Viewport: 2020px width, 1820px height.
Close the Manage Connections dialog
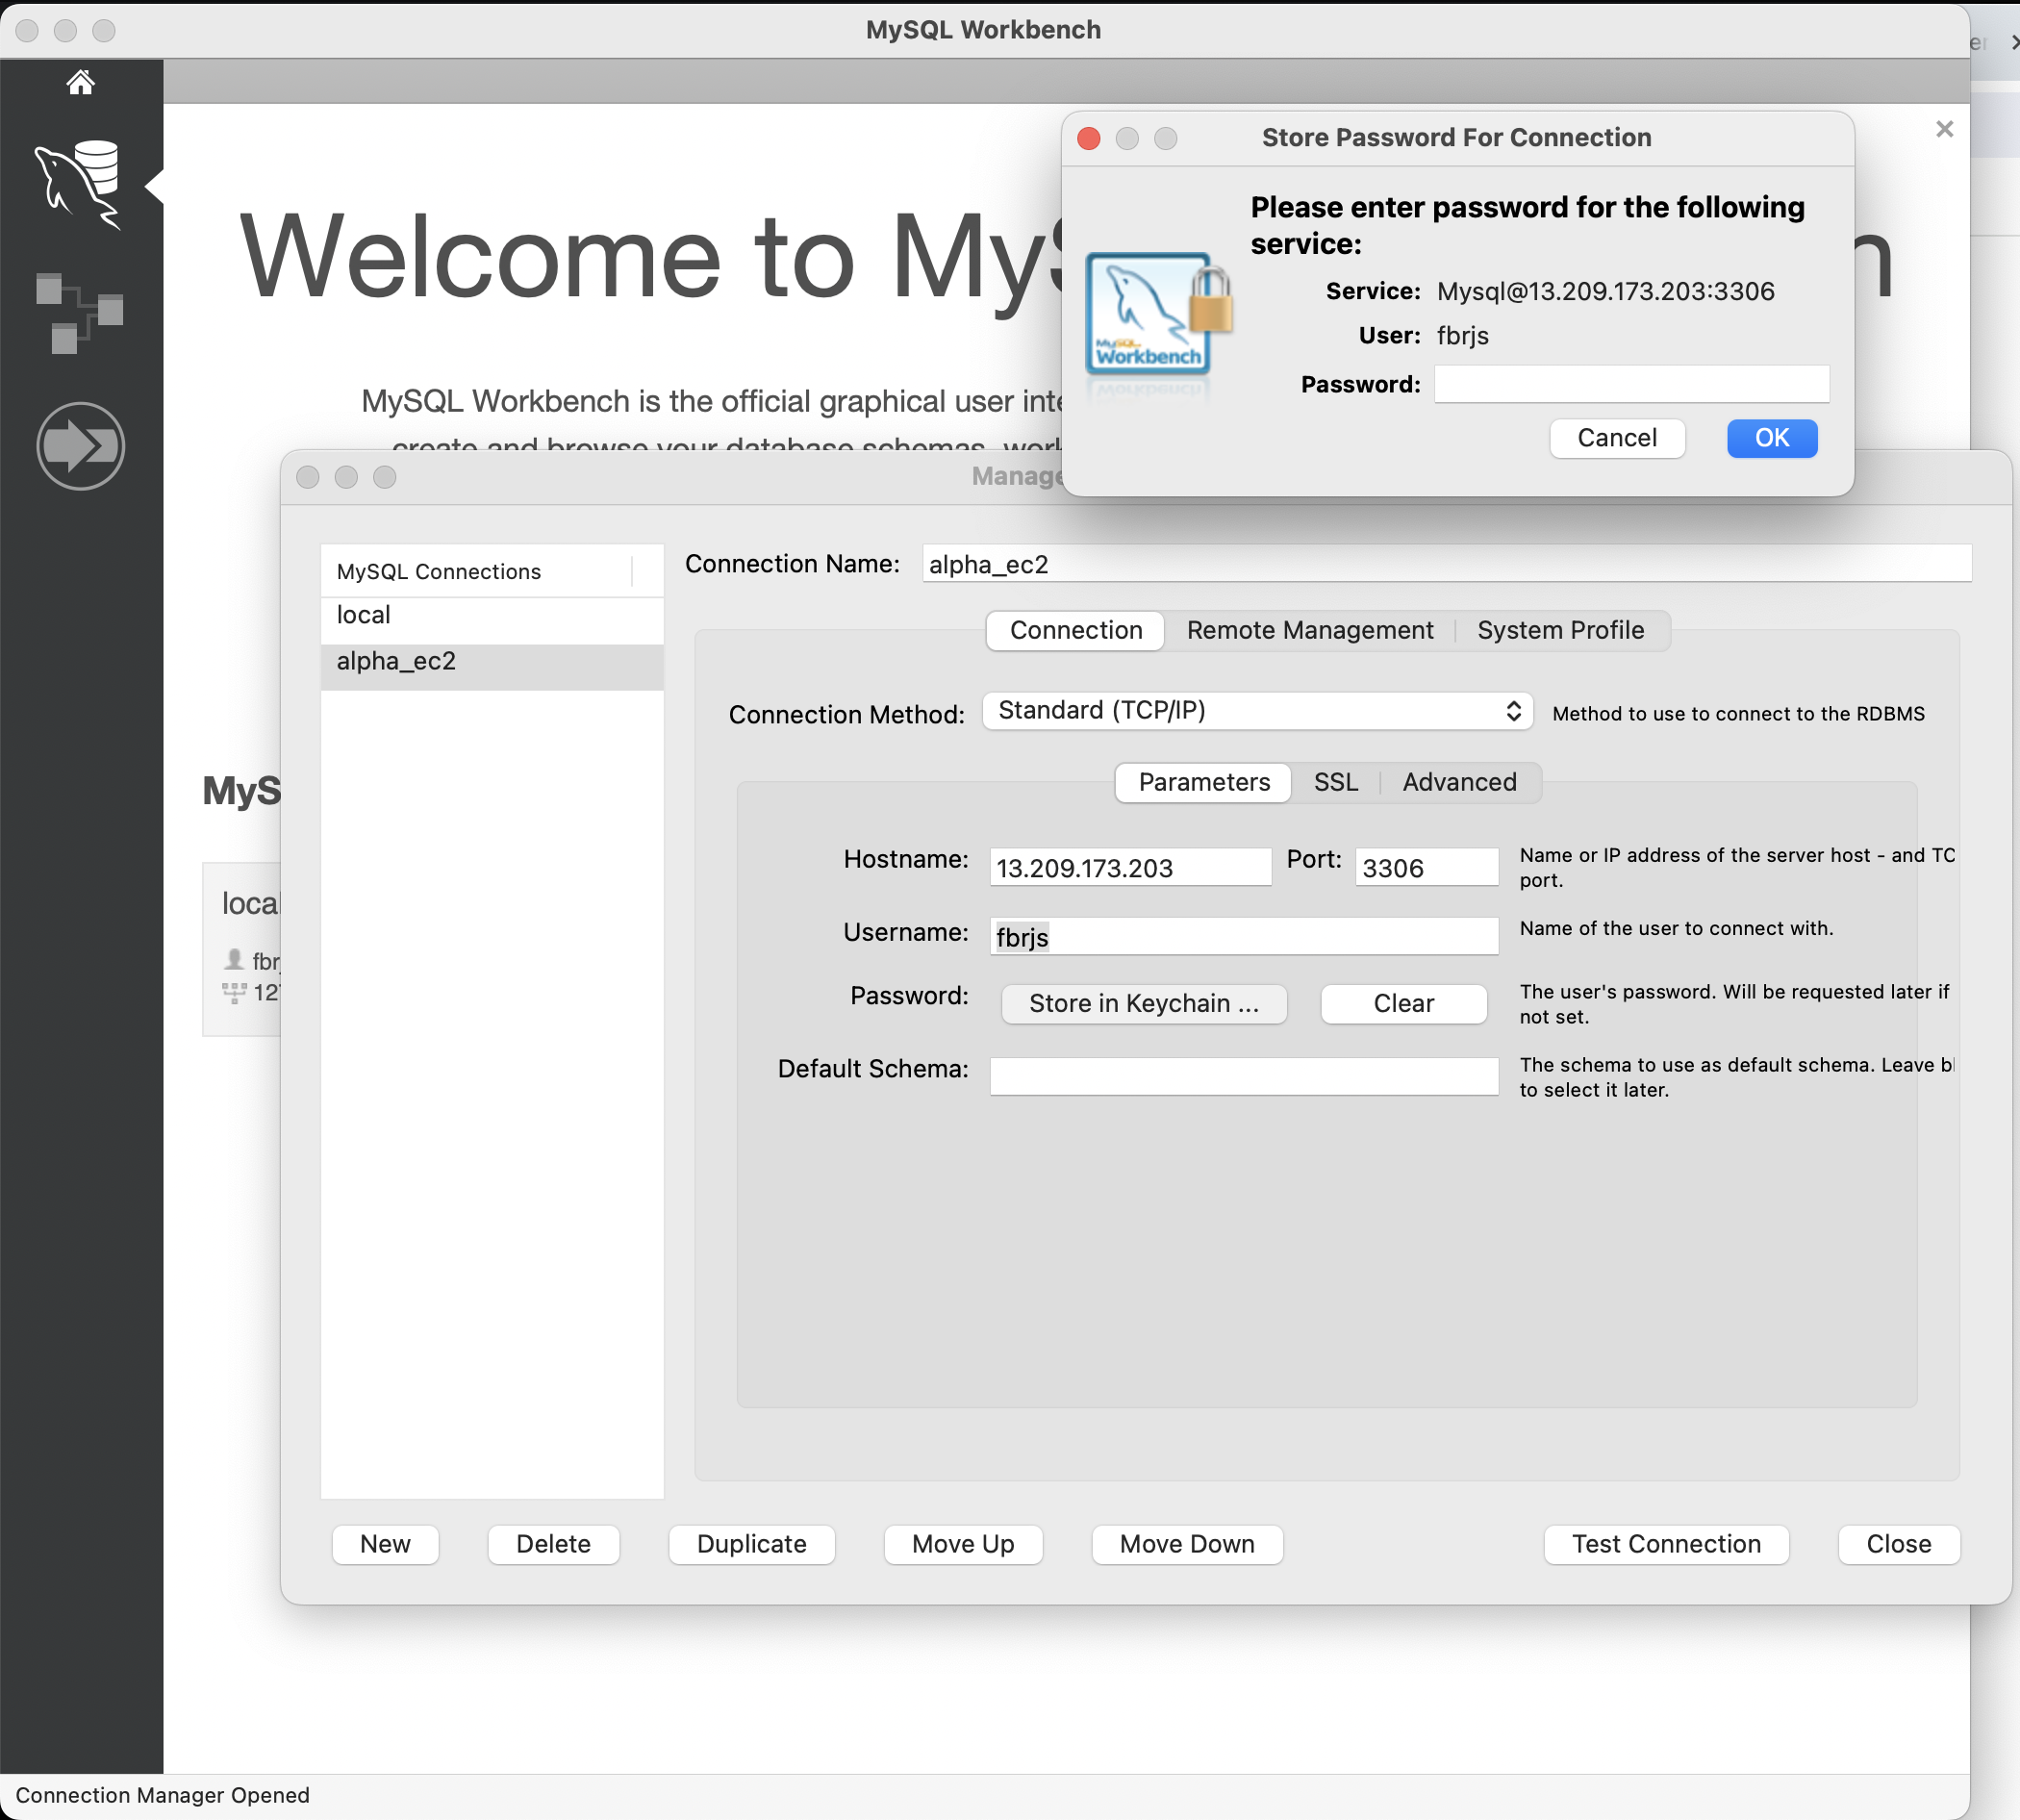point(1898,1545)
